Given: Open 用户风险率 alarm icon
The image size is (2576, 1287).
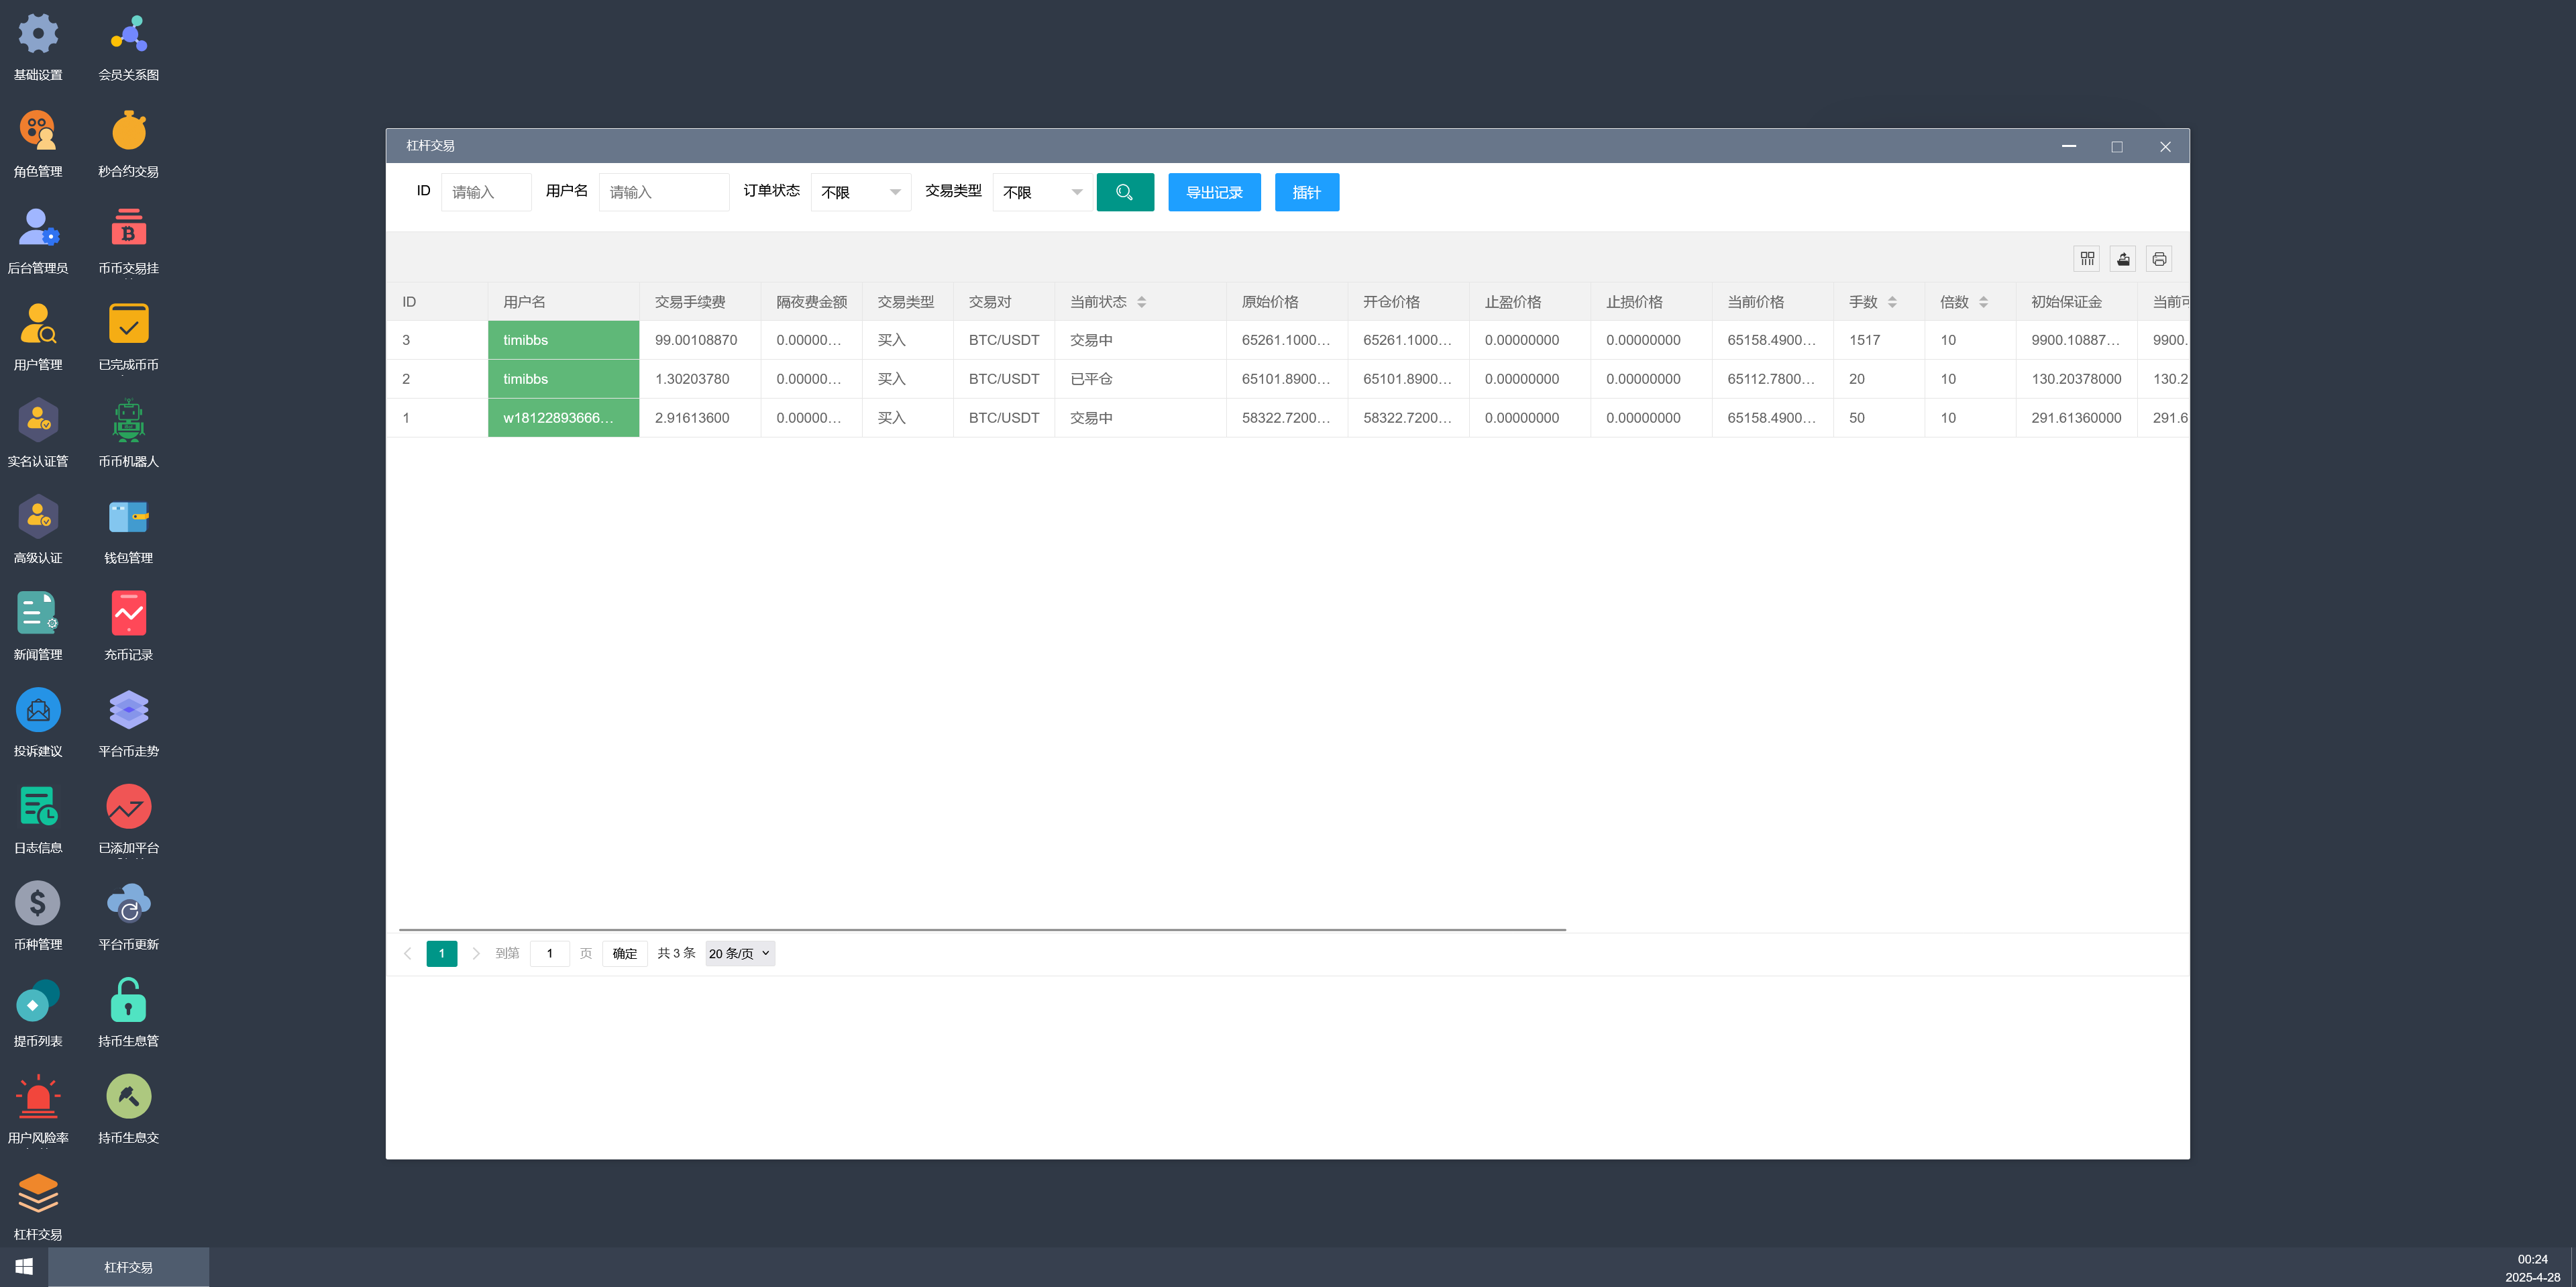Looking at the screenshot, I should 38,1098.
